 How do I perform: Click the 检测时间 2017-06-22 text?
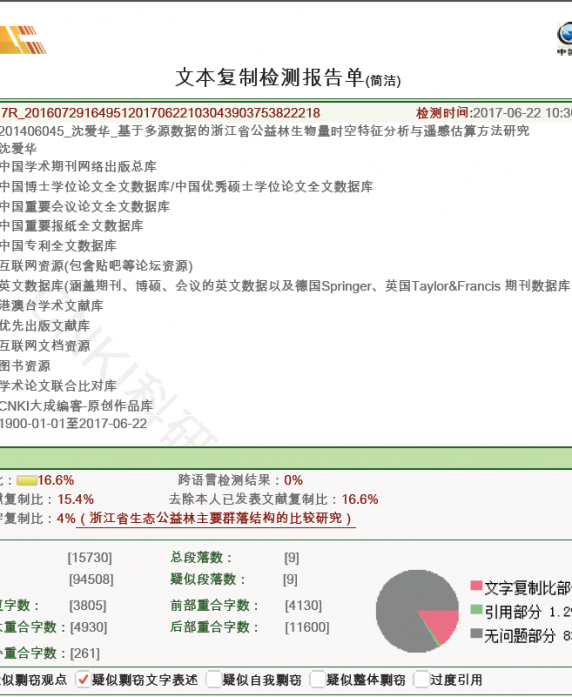494,113
